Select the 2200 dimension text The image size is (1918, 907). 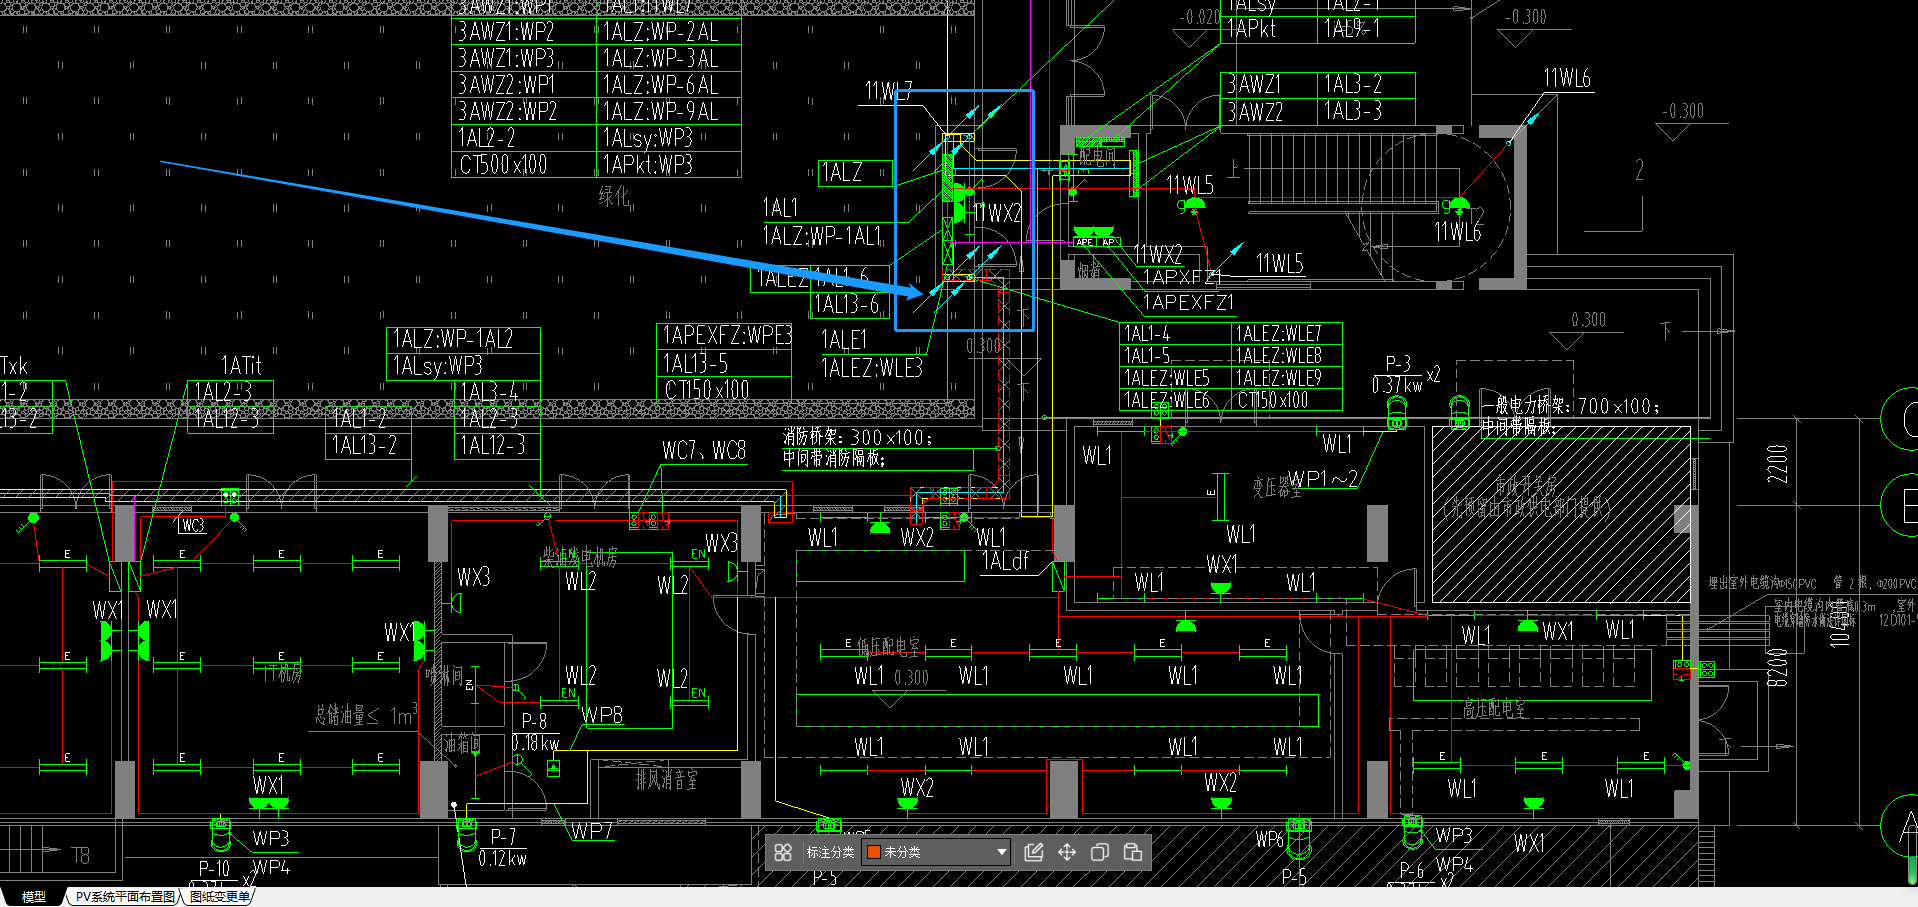pos(1777,464)
